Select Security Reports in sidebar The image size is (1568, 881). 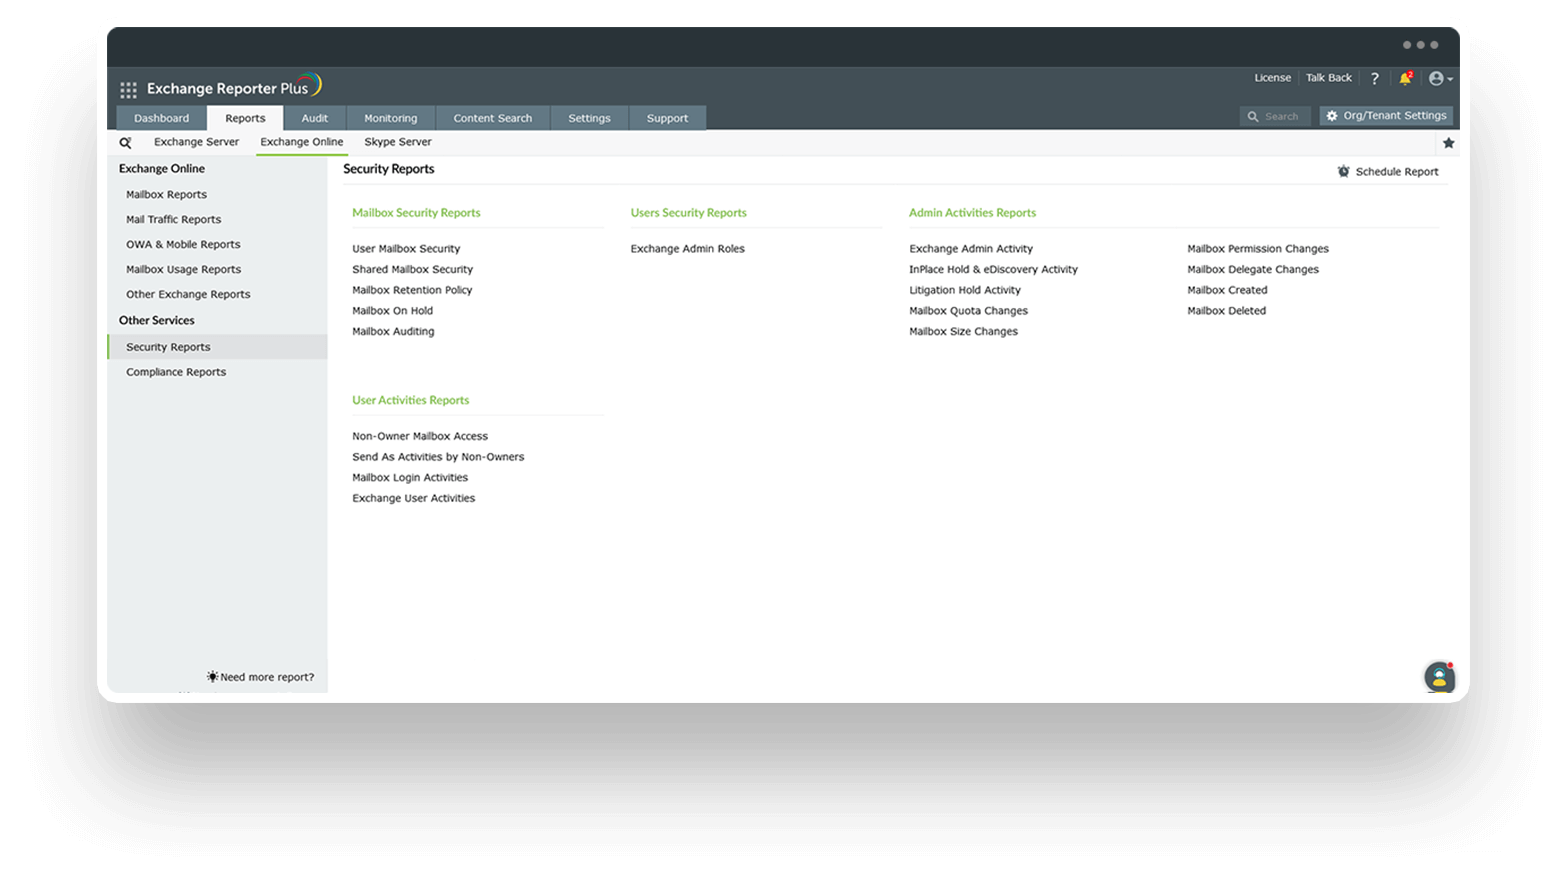tap(217, 347)
